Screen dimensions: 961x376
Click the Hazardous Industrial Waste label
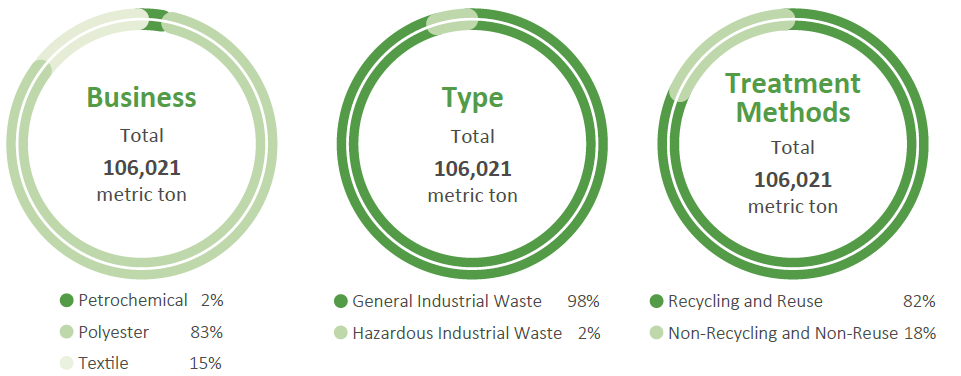point(457,333)
